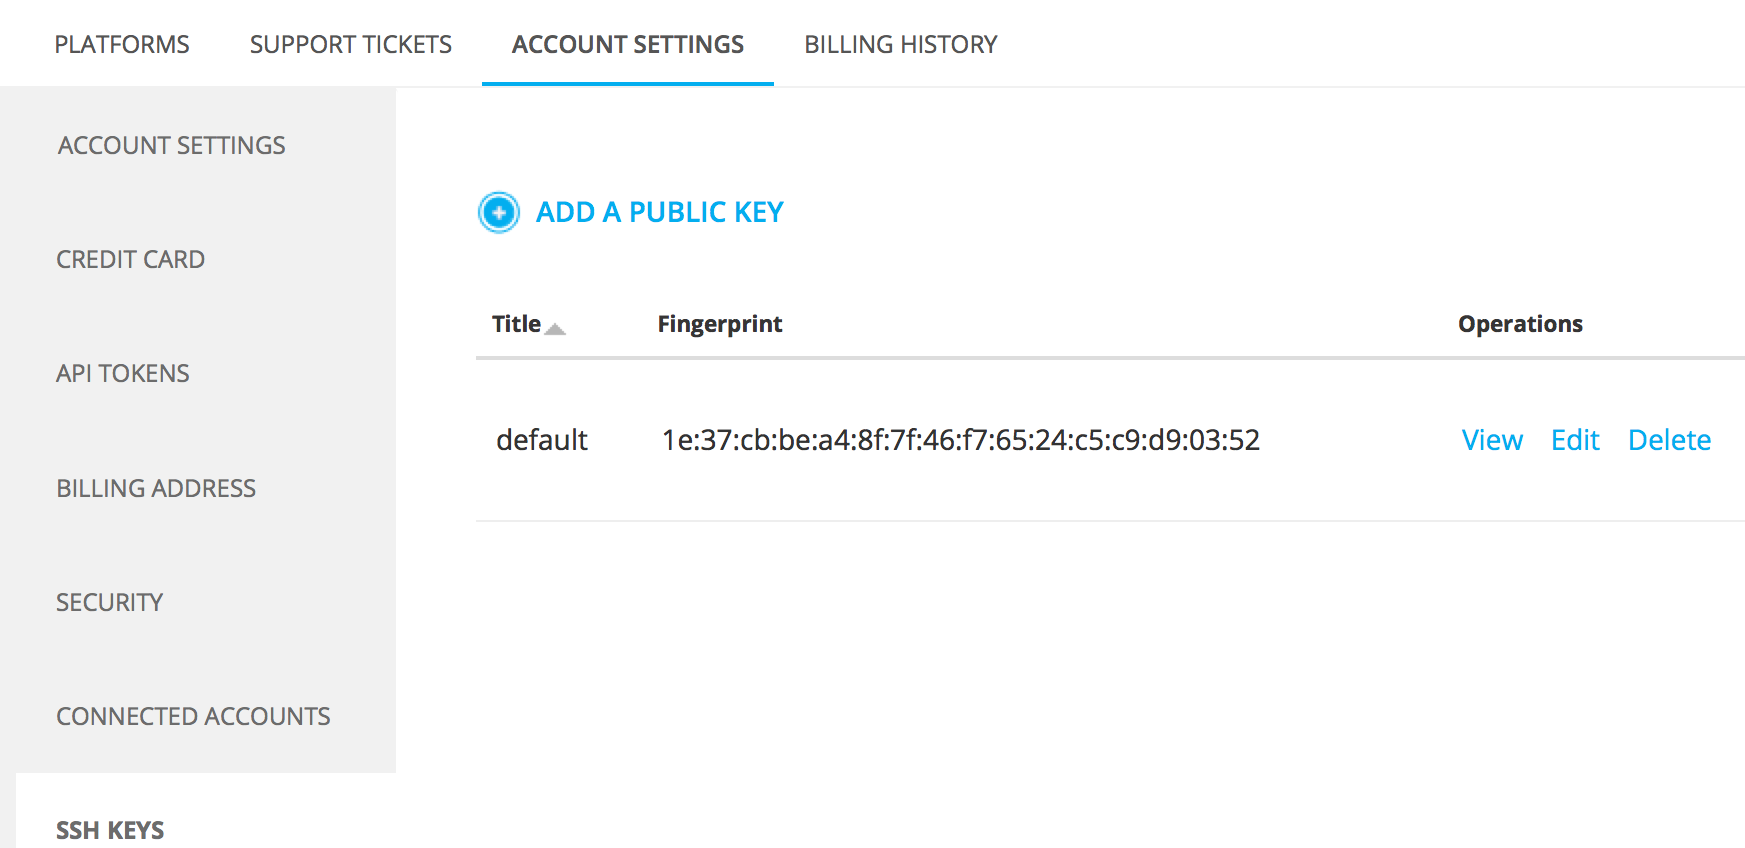Switch to the BILLING HISTORY tab

[x=899, y=44]
